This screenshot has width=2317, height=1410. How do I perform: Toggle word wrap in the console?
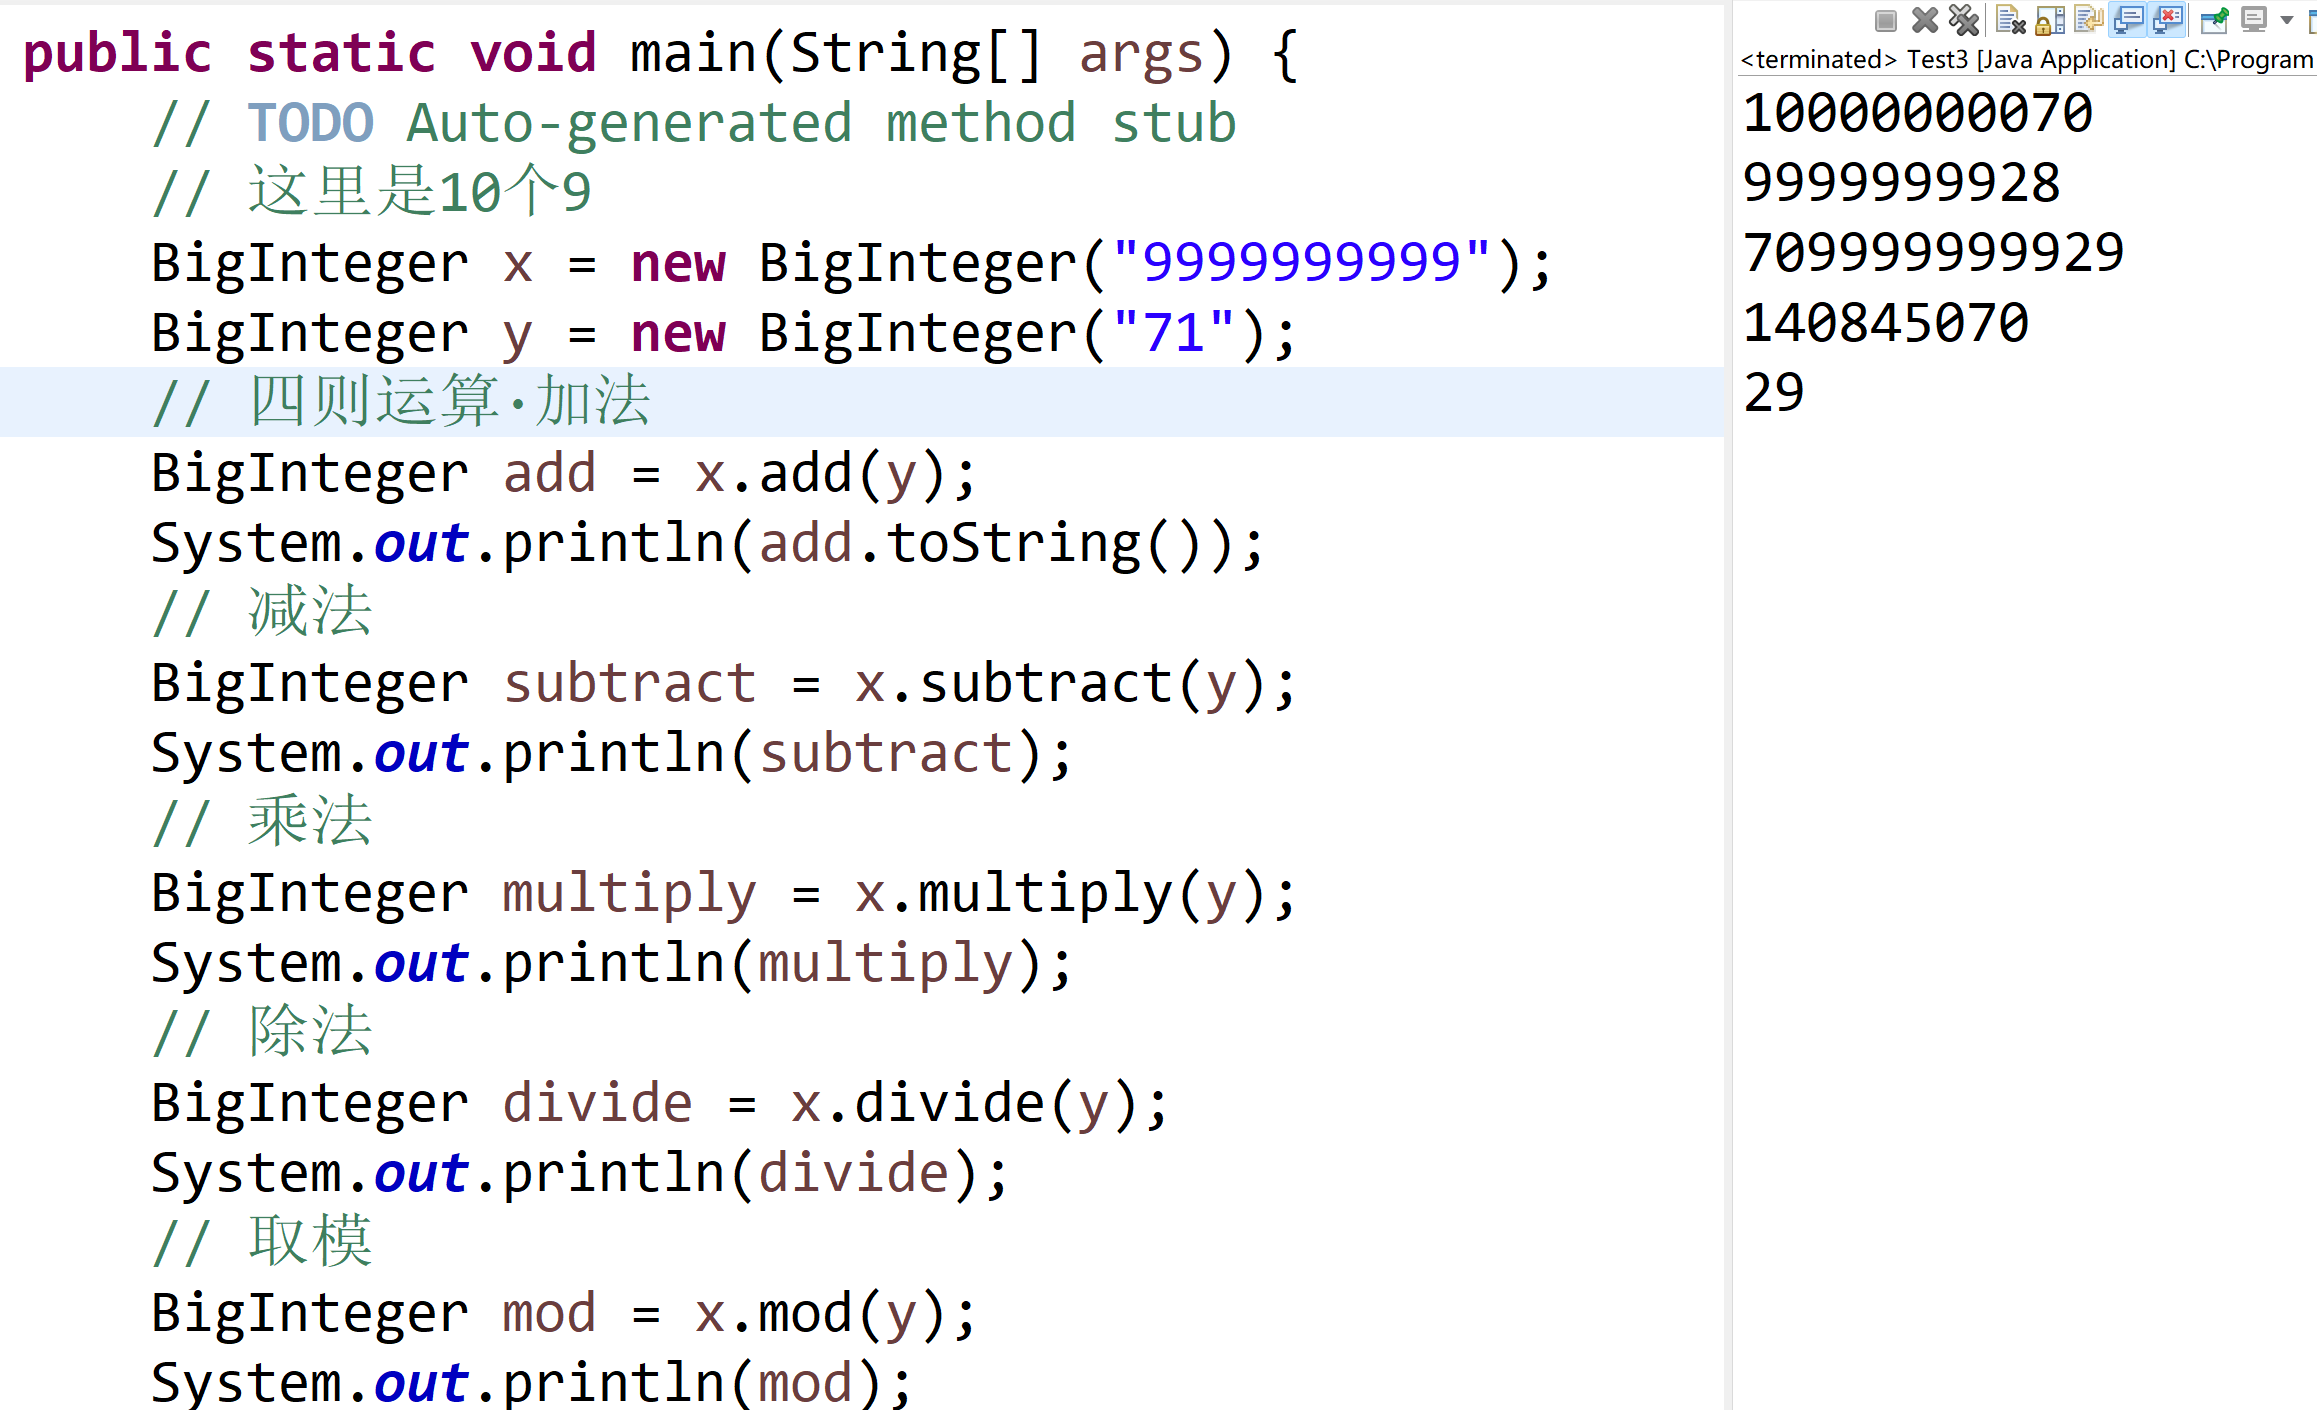(x=2088, y=19)
